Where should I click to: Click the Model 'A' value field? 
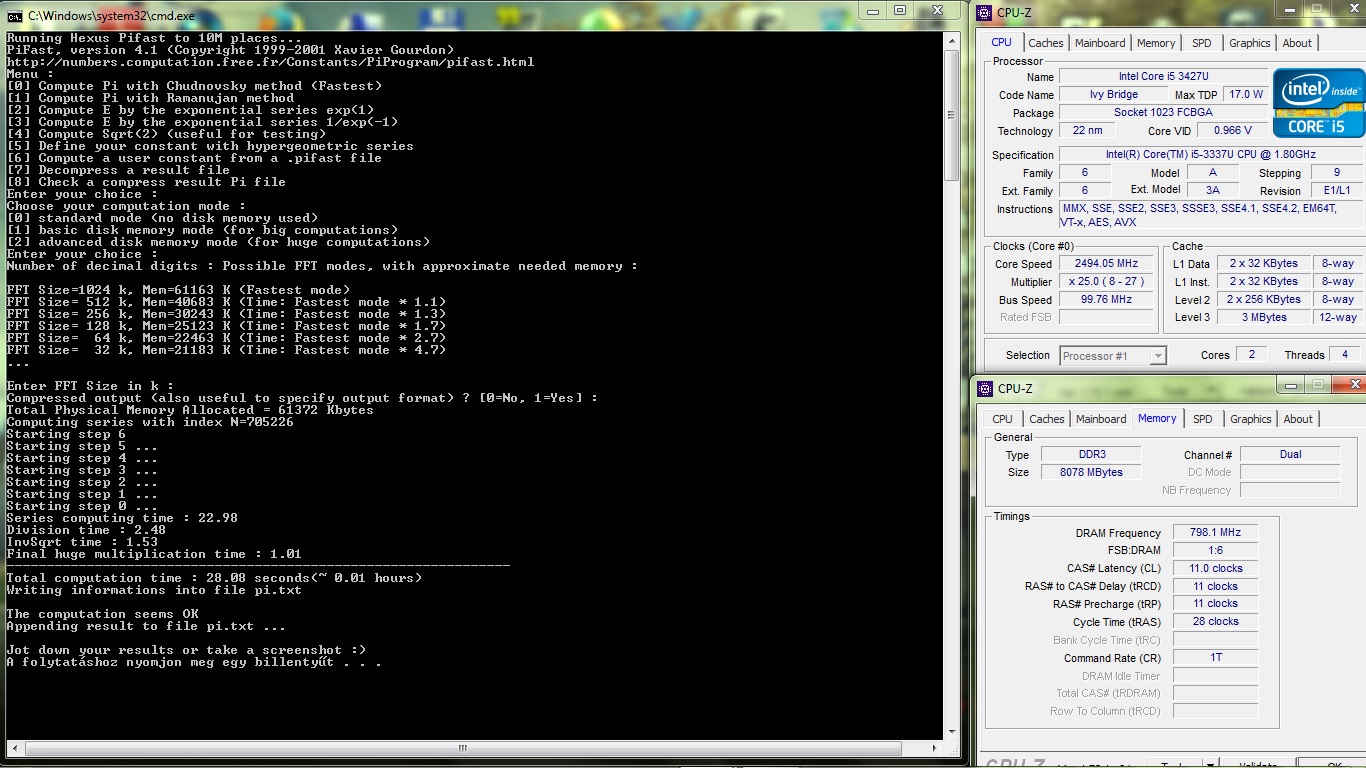point(1212,173)
